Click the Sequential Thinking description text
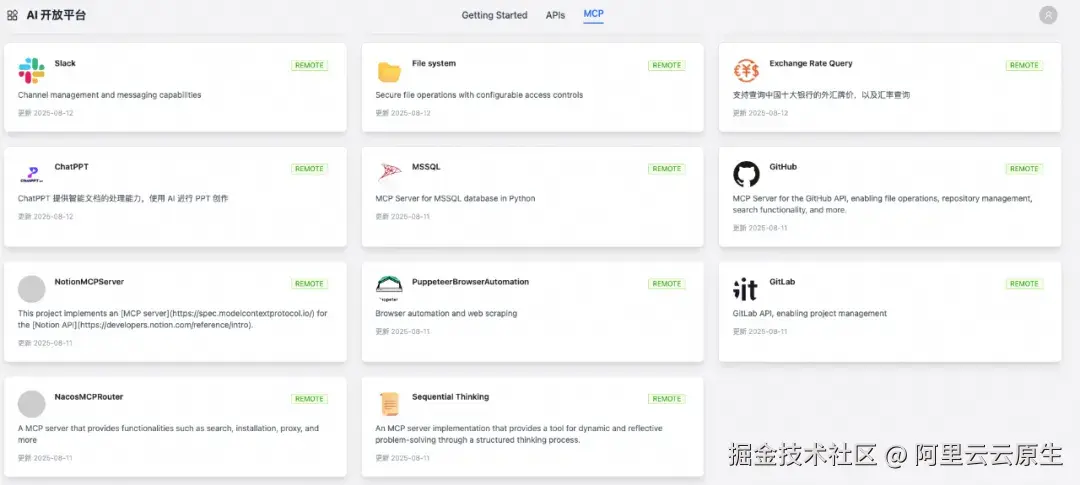This screenshot has width=1080, height=485. pos(519,434)
